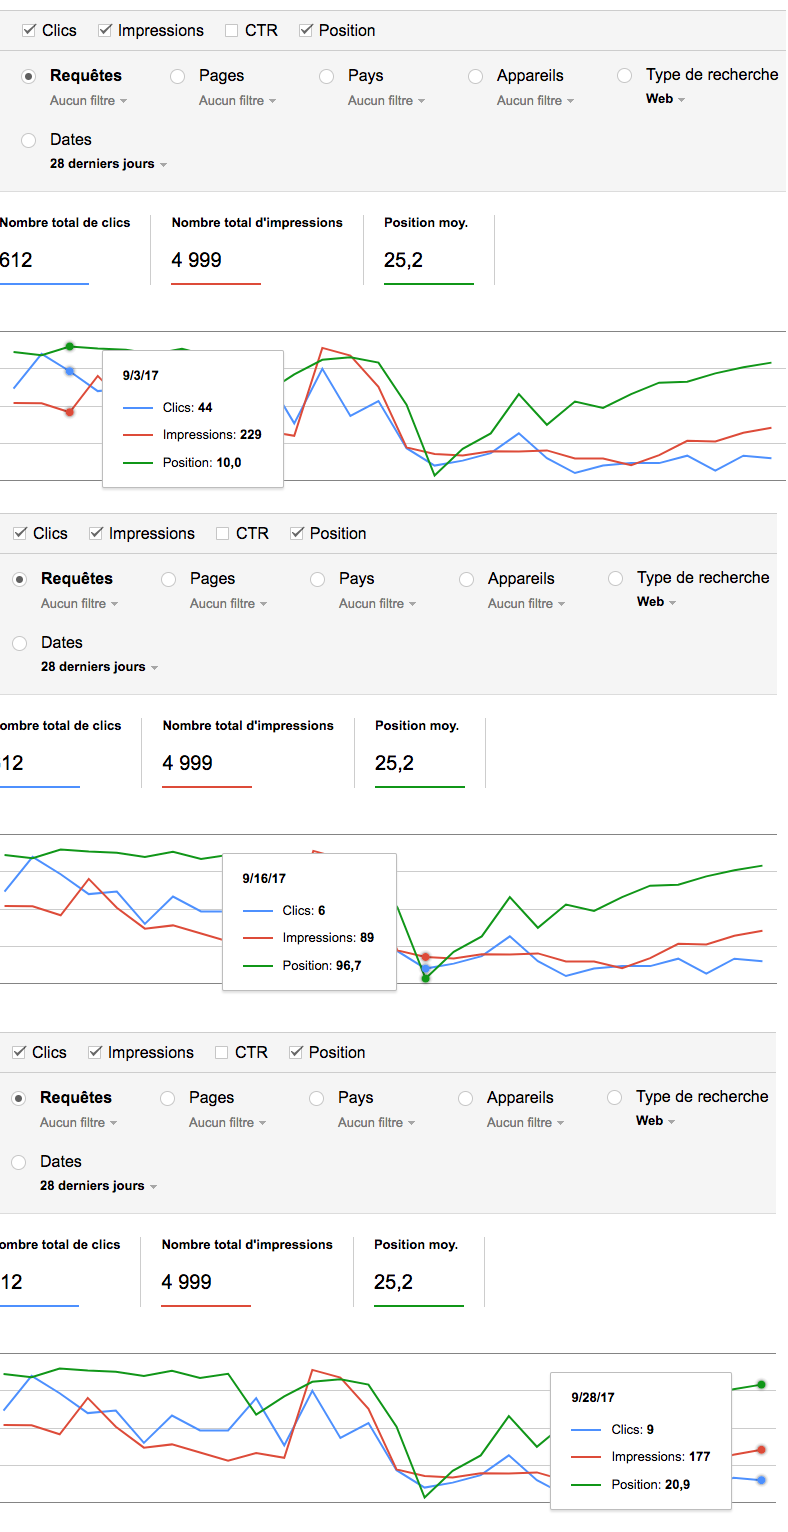The width and height of the screenshot is (788, 1532).
Task: Tick the CTR checkbox in the 9/28/17 tooltip panel
Action: point(222,1053)
